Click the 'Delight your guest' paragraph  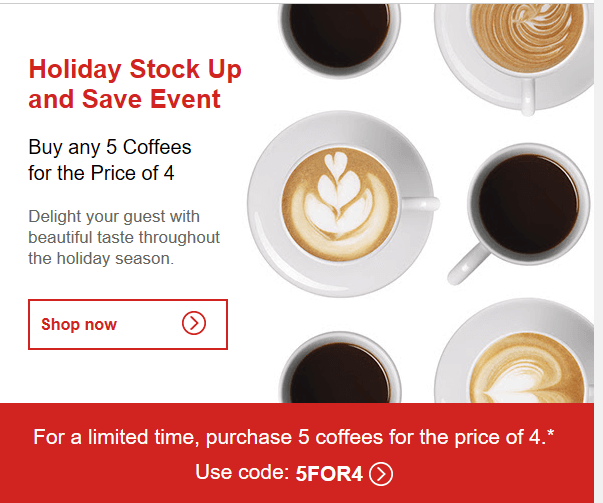point(124,237)
